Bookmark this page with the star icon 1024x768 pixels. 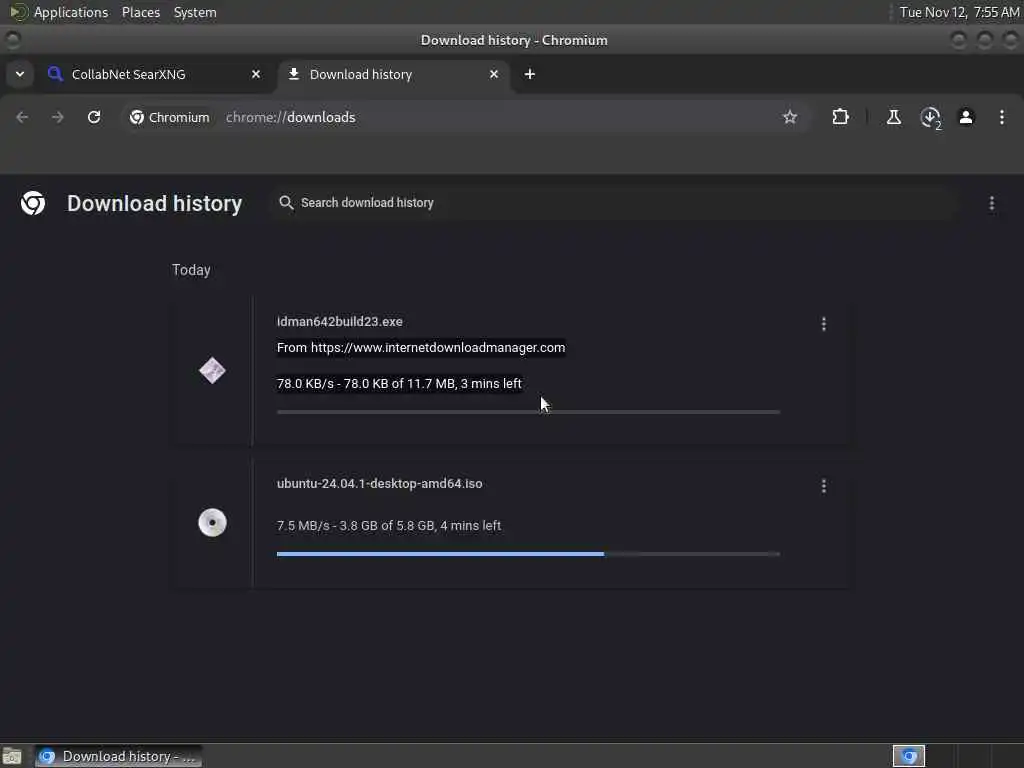790,118
